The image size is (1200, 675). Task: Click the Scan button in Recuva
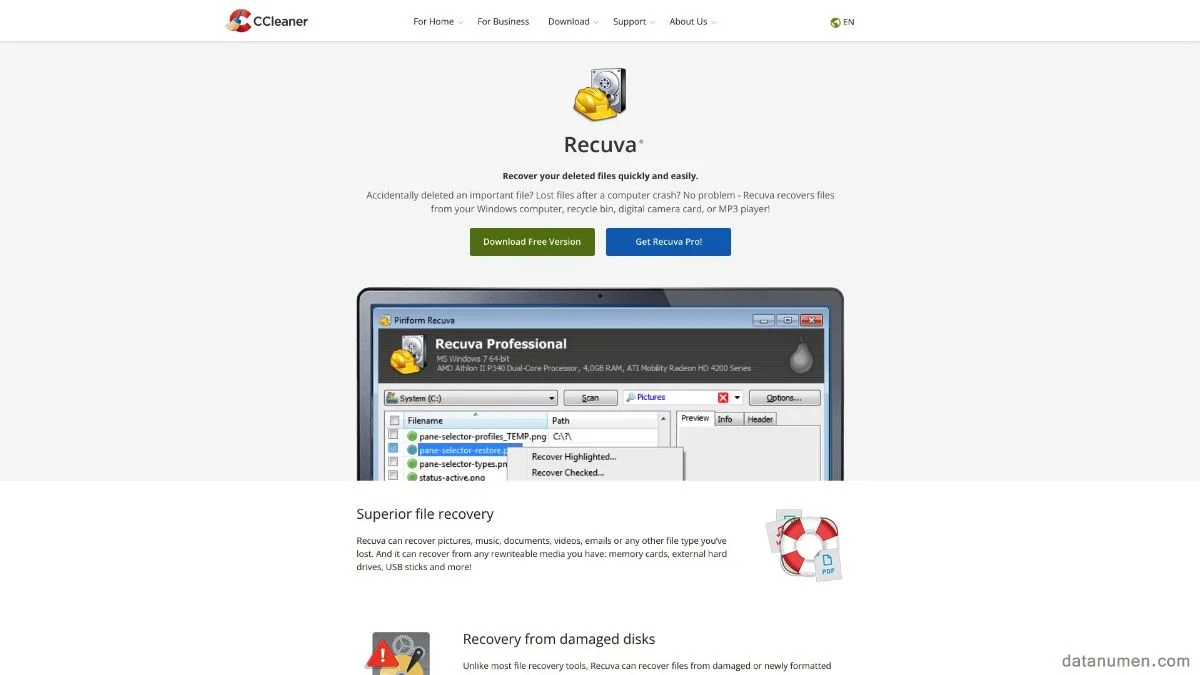point(590,398)
